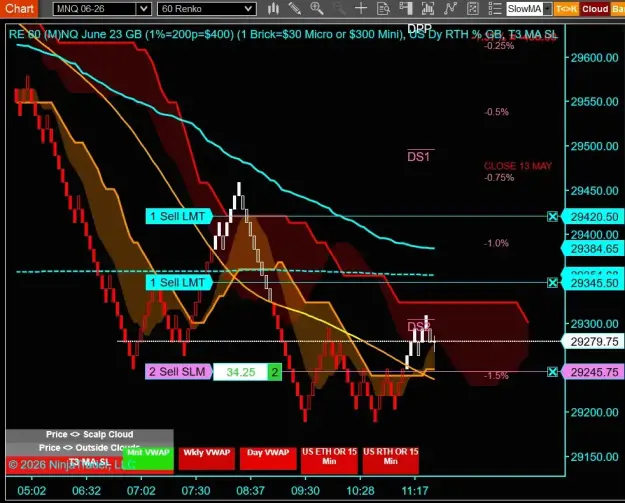Expand the SlowMA selector dropdown
Viewport: 625px width, 503px height.
548,9
